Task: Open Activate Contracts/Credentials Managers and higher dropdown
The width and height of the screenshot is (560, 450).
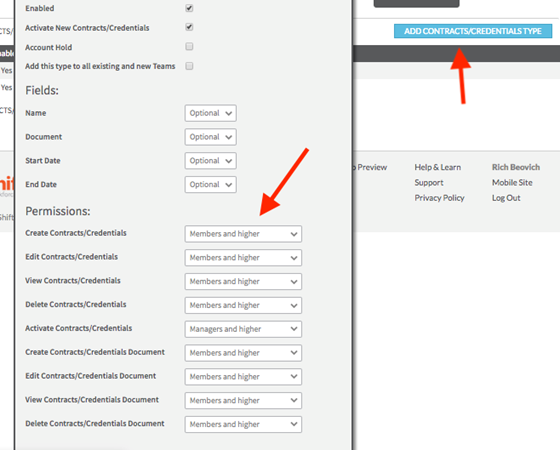Action: [x=243, y=329]
